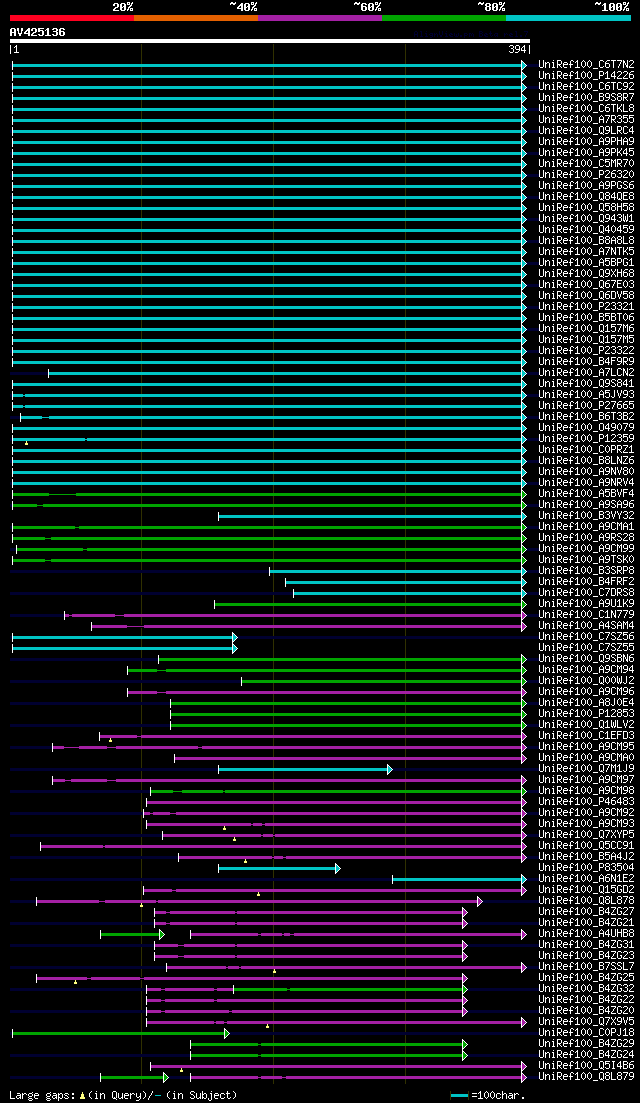
Task: Click the green ~80% legend segment
Action: [444, 17]
